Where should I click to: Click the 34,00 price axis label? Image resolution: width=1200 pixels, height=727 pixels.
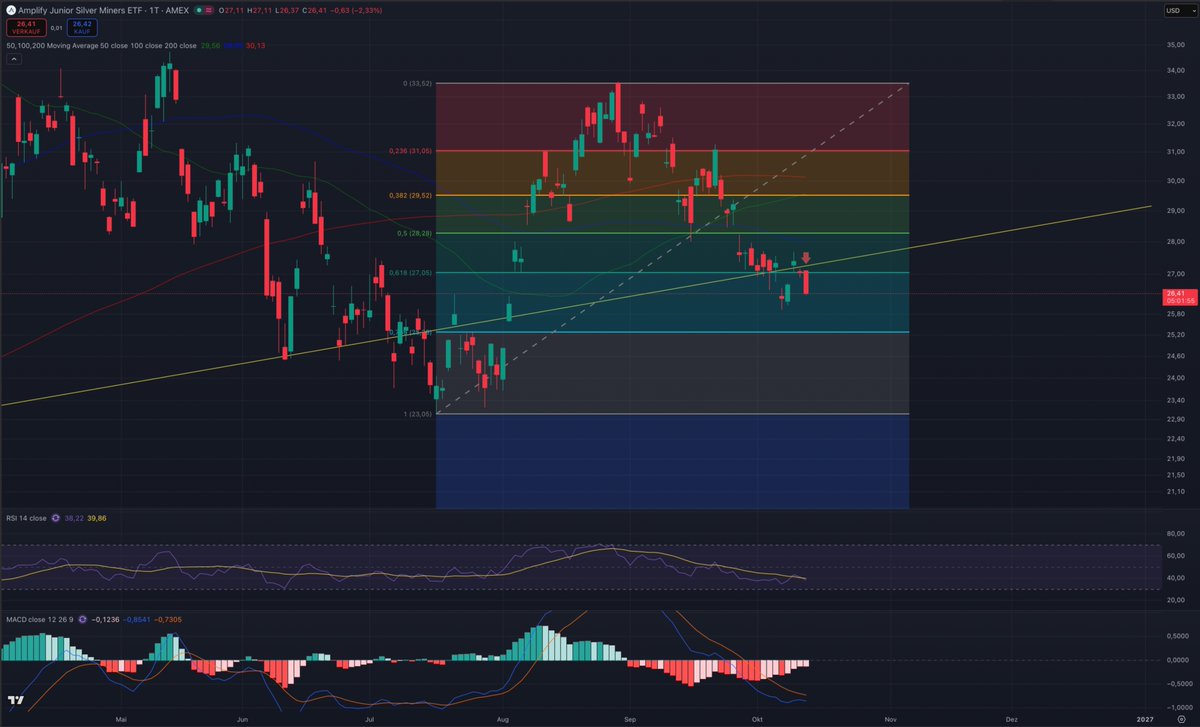tap(1174, 70)
